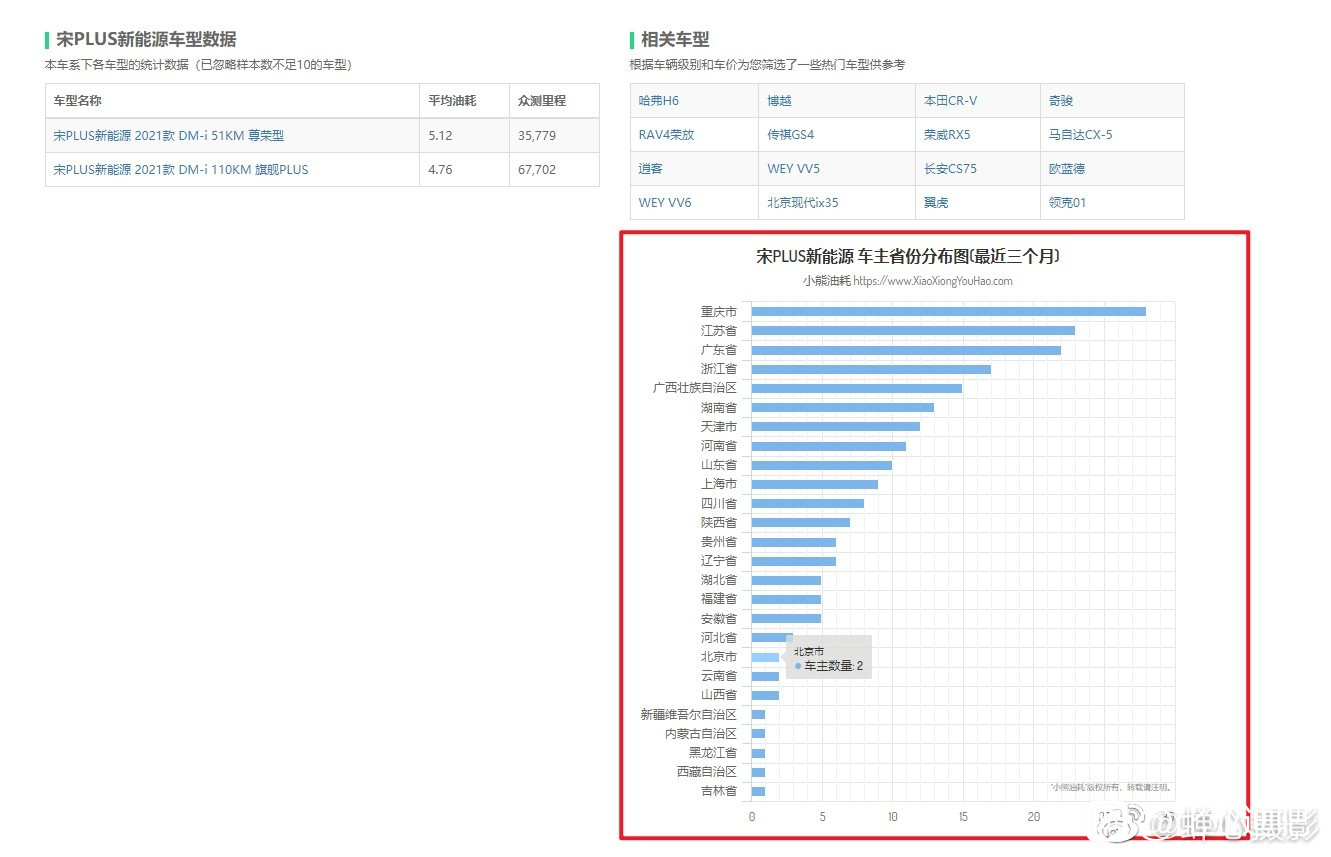The height and width of the screenshot is (857, 1331).
Task: Click the 湖南省 bar in the chart
Action: click(842, 407)
